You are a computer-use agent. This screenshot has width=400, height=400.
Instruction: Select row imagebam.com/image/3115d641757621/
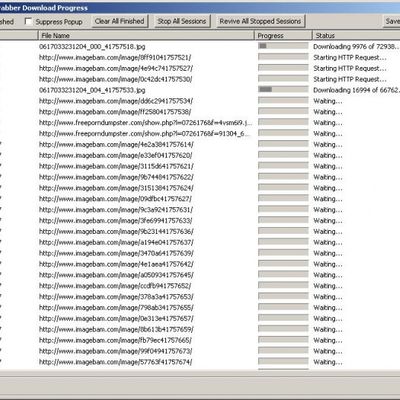[x=116, y=166]
